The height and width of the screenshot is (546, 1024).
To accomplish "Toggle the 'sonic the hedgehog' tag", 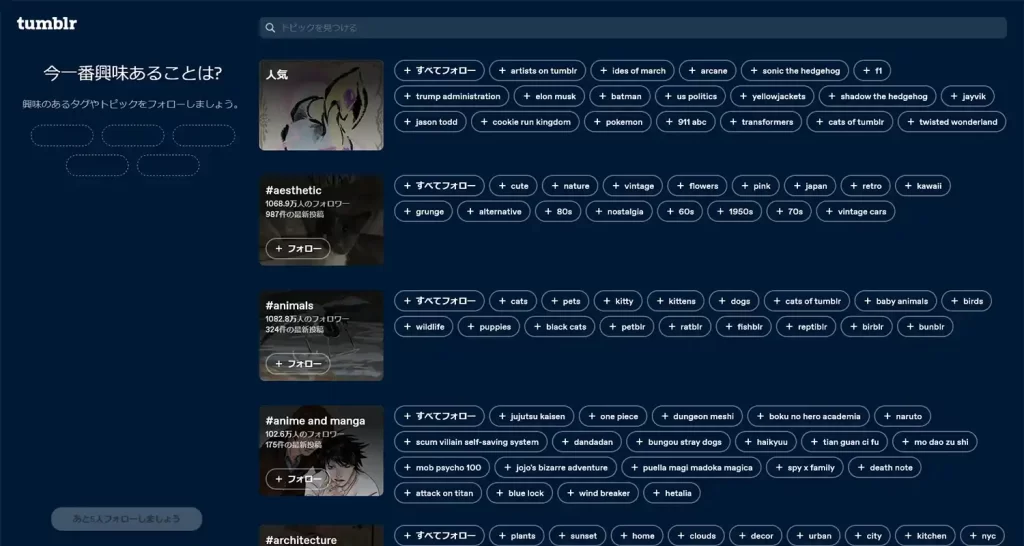I will (795, 71).
